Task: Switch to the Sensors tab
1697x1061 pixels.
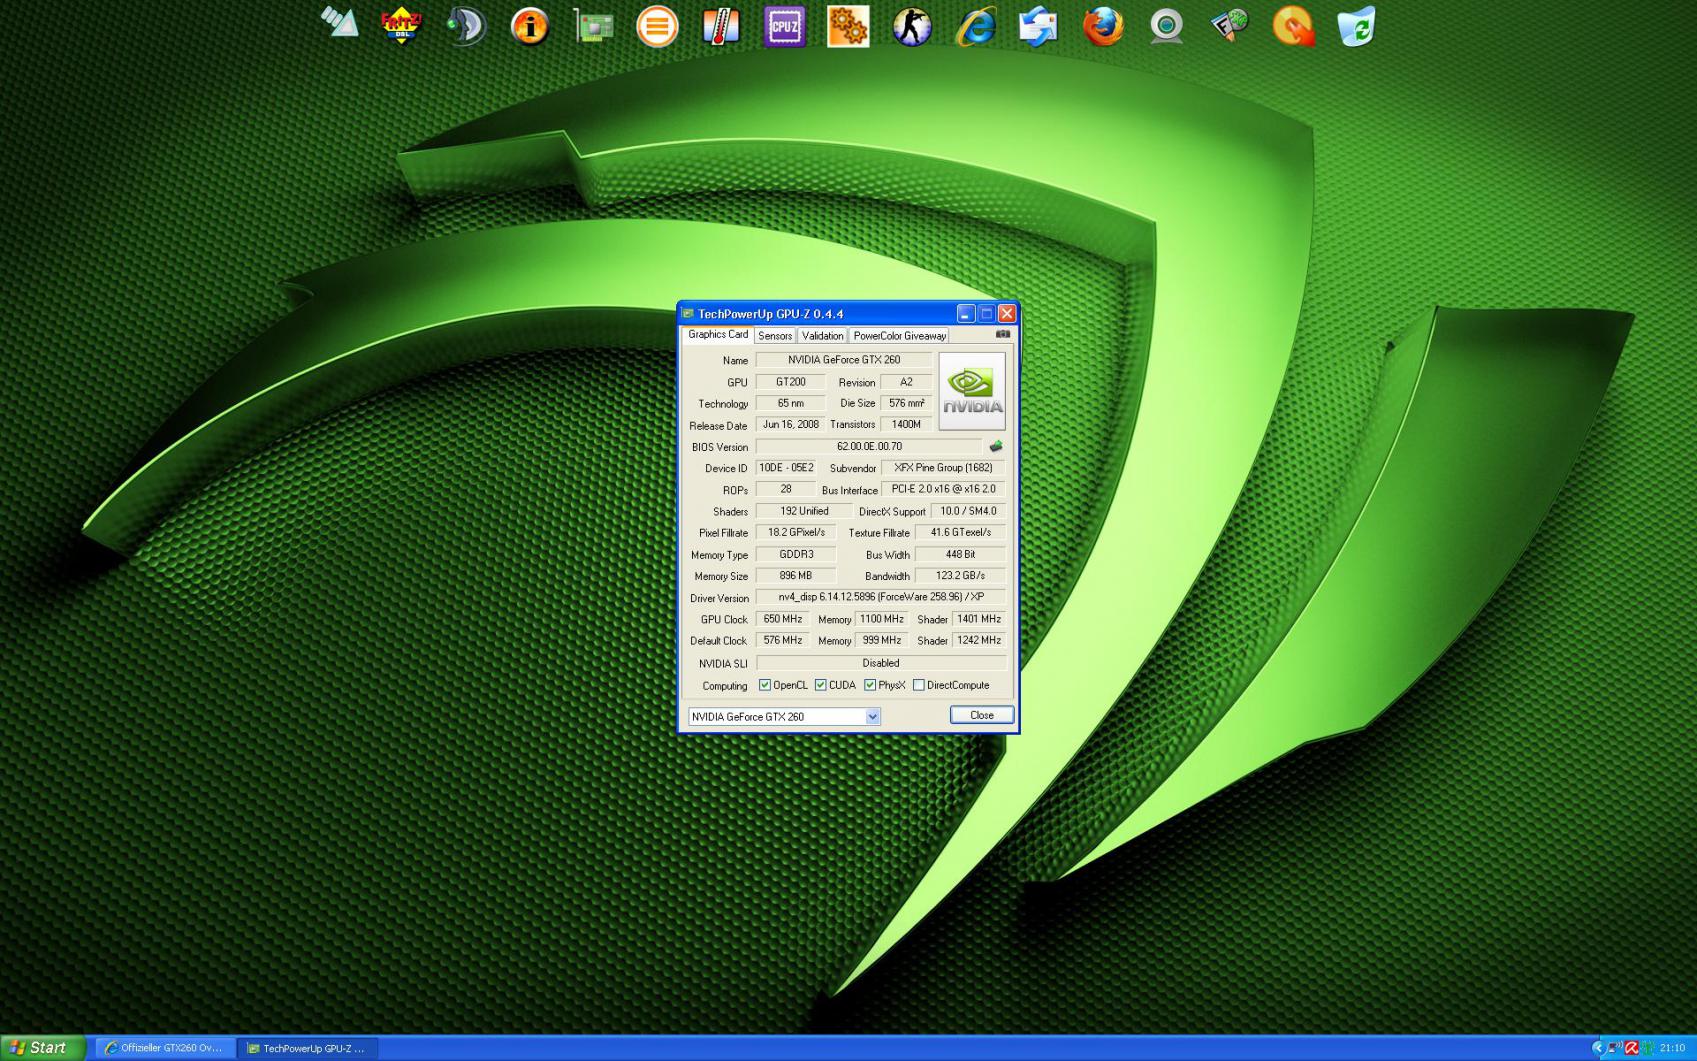Action: coord(774,336)
